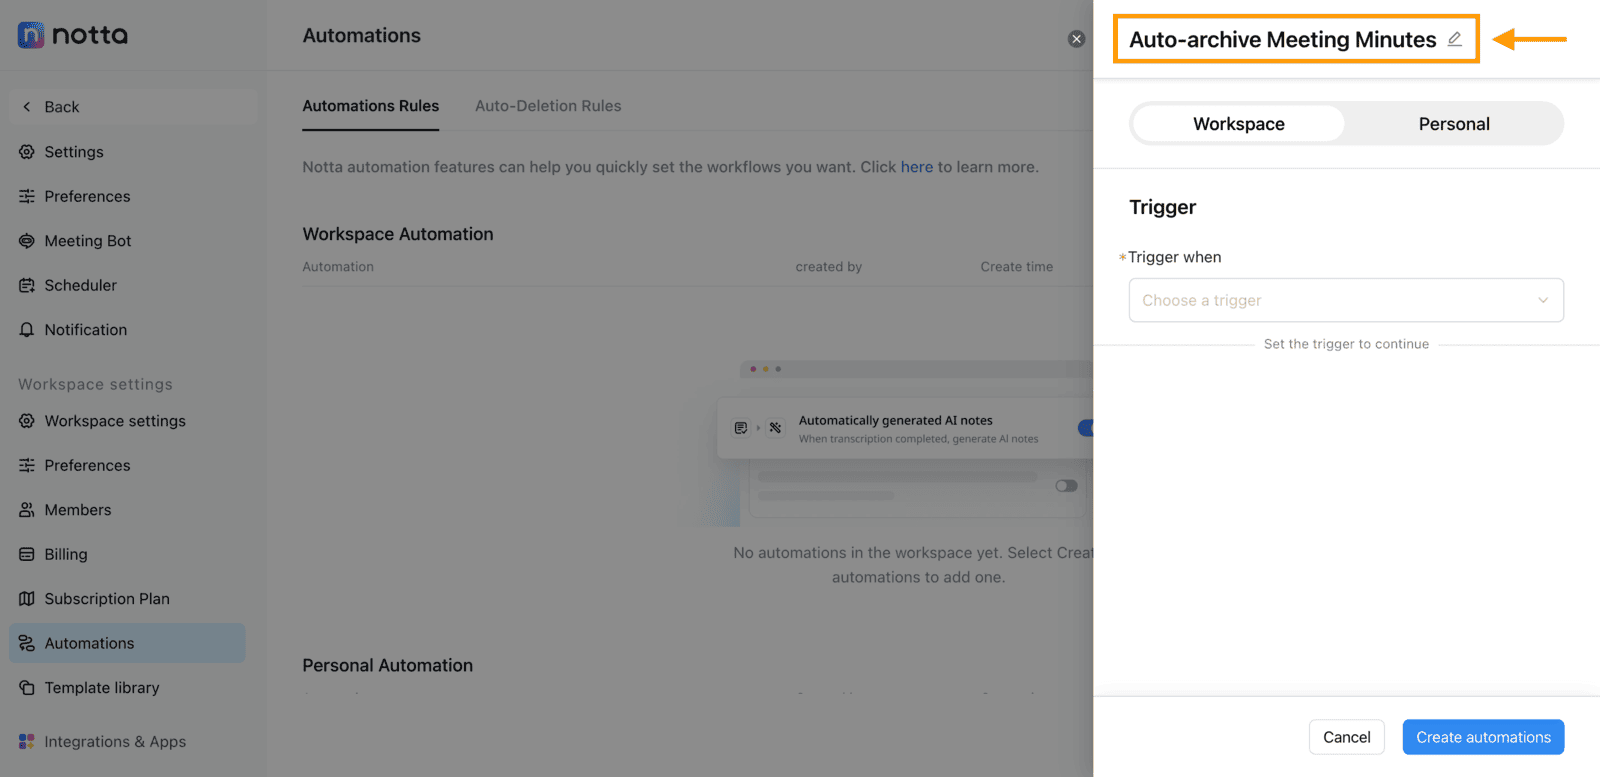Click the Subscription Plan book icon

pos(27,599)
